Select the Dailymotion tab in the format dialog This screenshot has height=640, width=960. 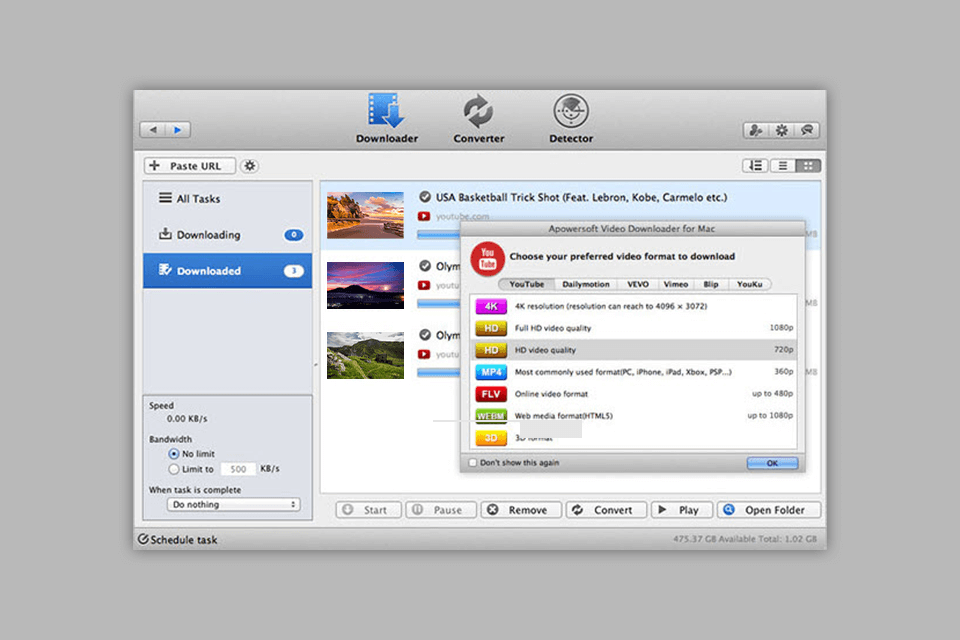pyautogui.click(x=585, y=284)
